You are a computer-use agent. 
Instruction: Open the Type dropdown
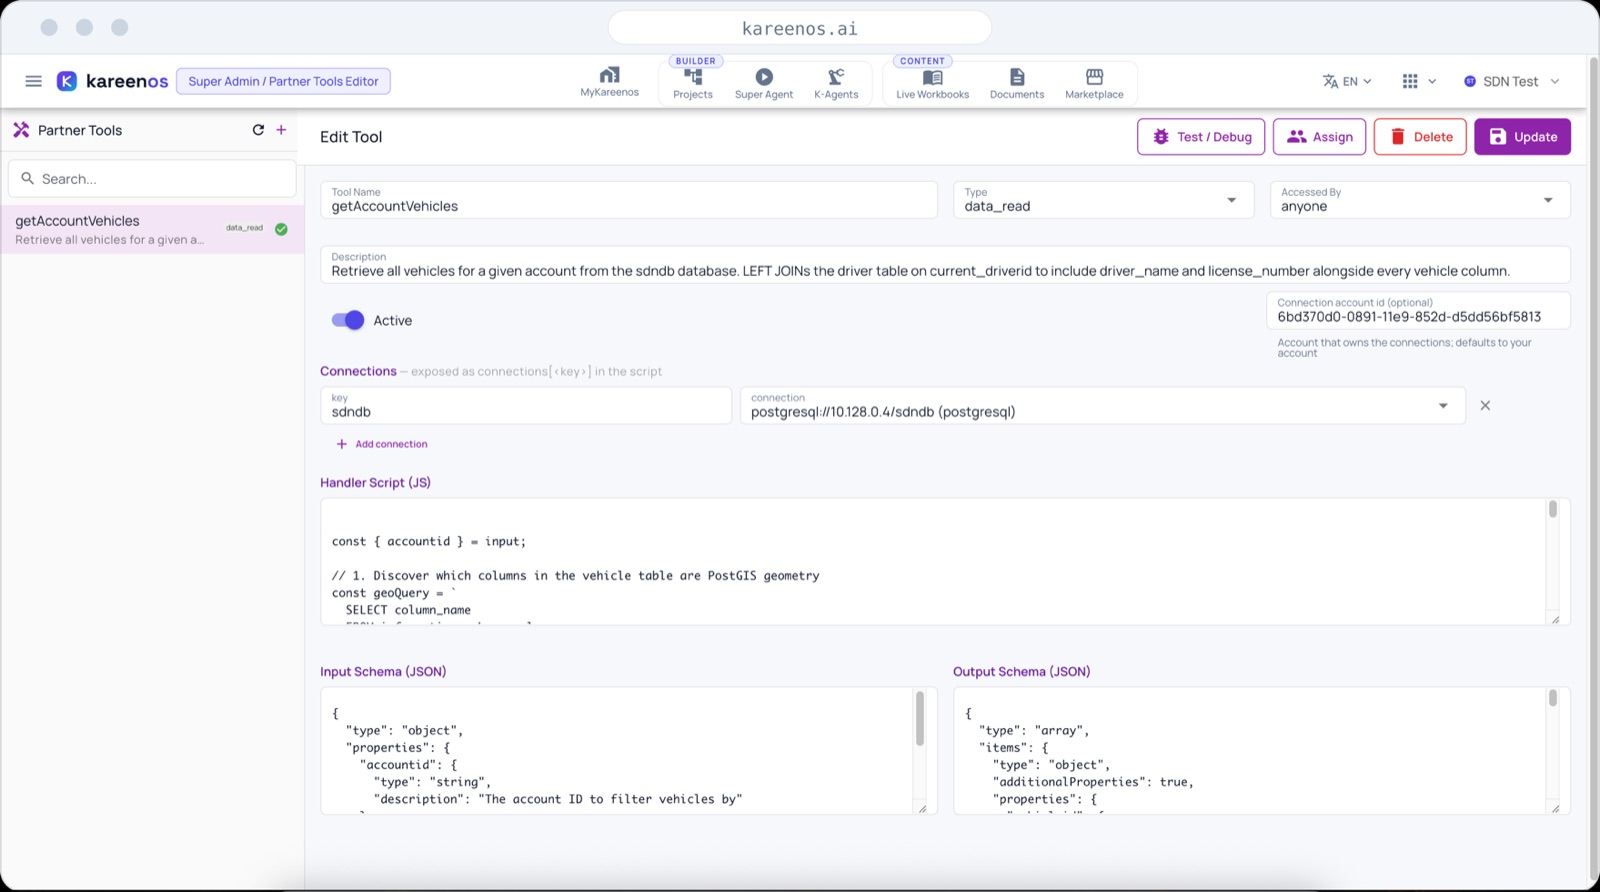(1103, 200)
